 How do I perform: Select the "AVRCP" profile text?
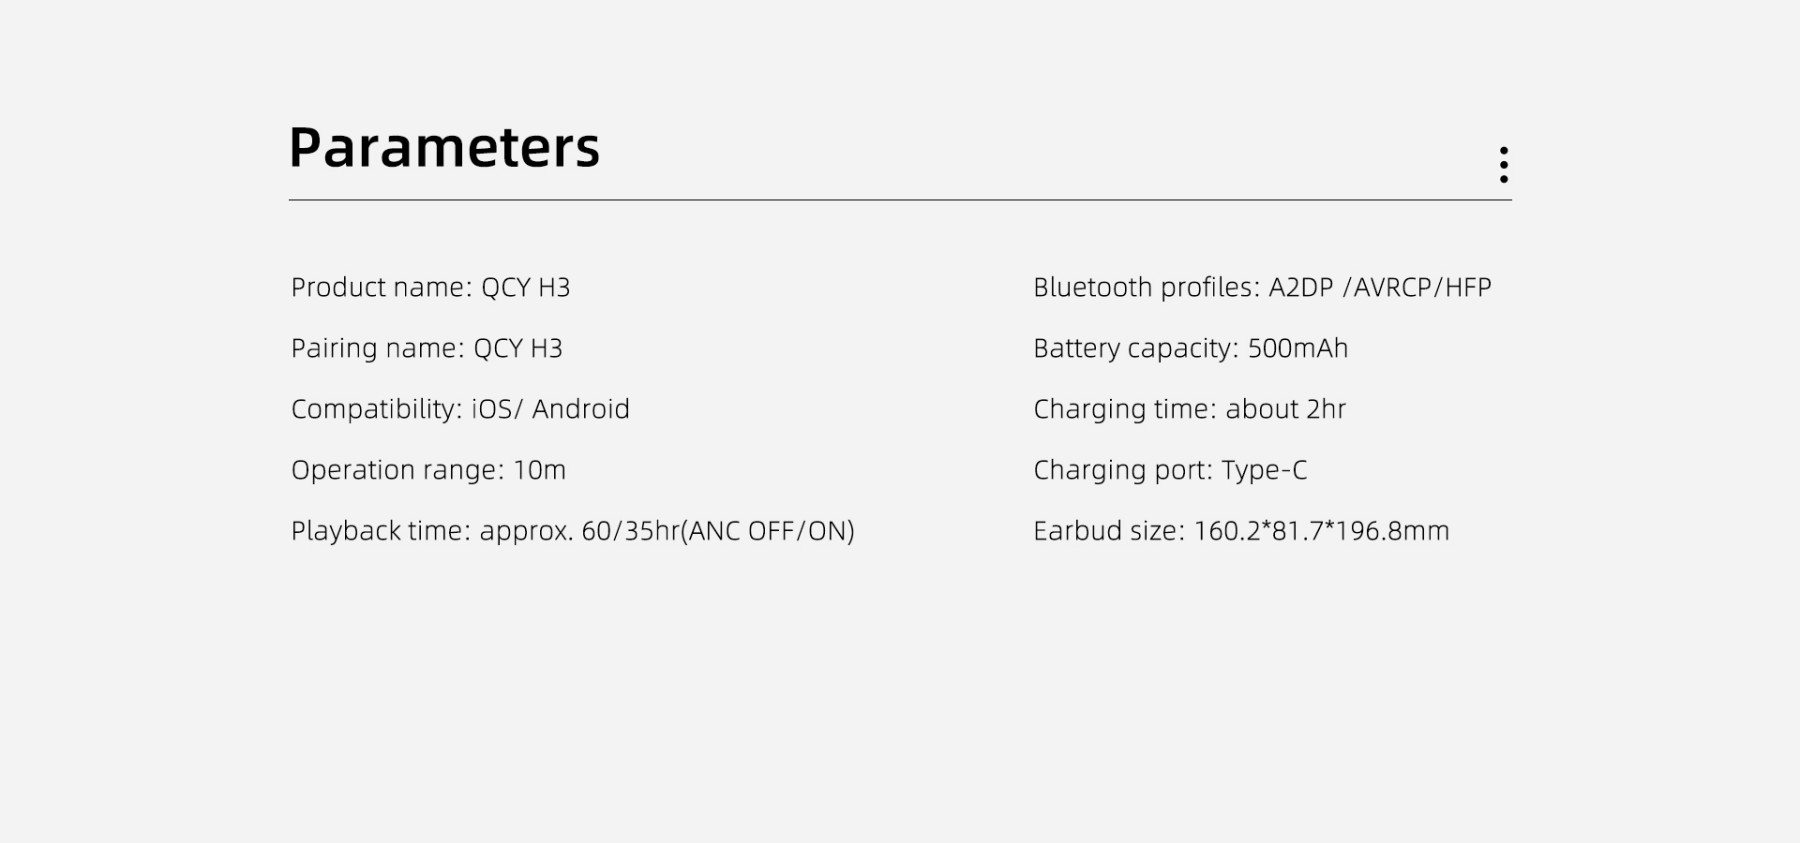(1393, 288)
